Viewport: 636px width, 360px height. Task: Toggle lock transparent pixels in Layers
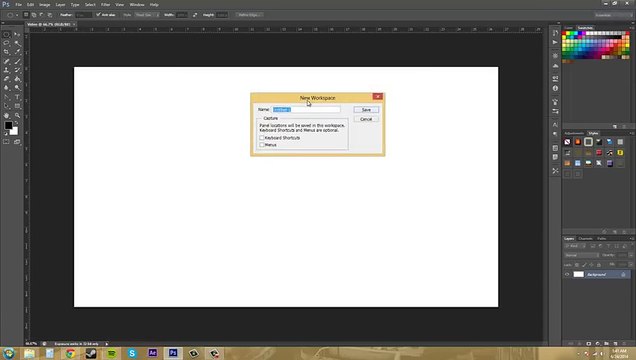click(577, 265)
